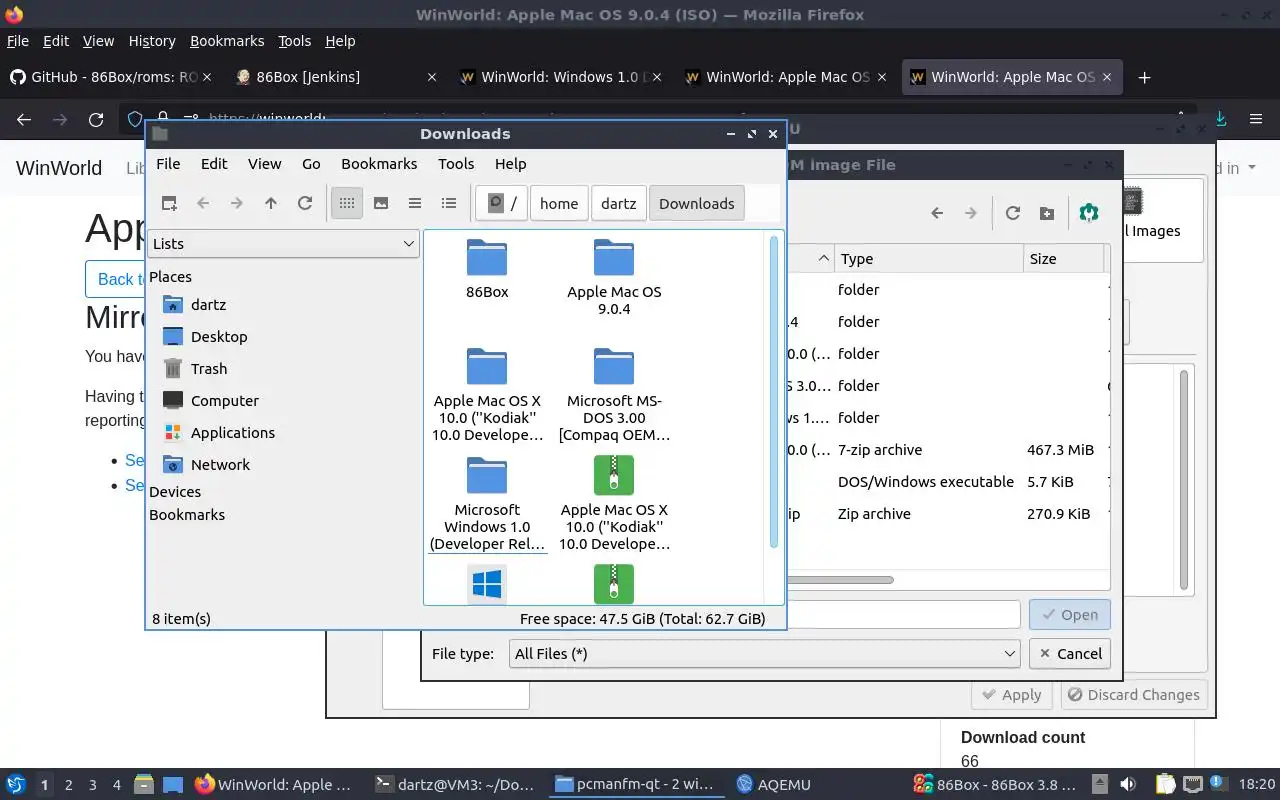Select Microsoft Windows 1.0 Developer Release folder
The height and width of the screenshot is (800, 1280).
(487, 504)
